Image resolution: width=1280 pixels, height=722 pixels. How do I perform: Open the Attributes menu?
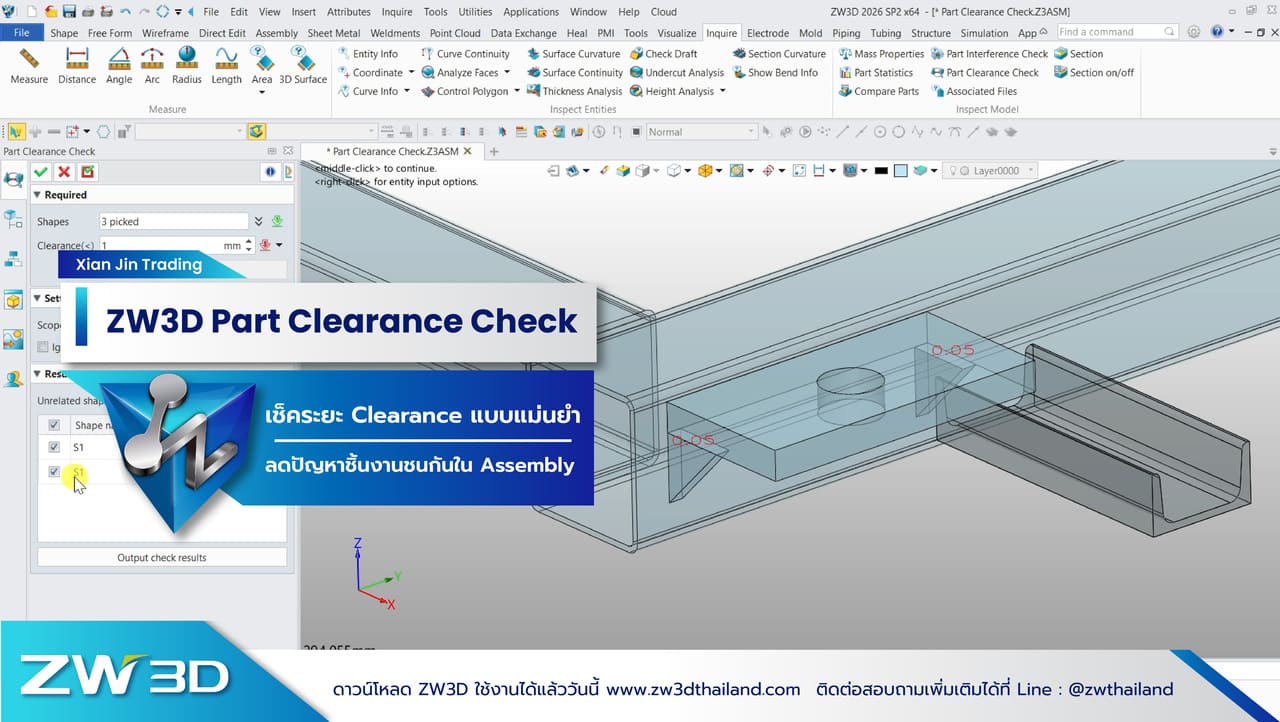tap(349, 12)
